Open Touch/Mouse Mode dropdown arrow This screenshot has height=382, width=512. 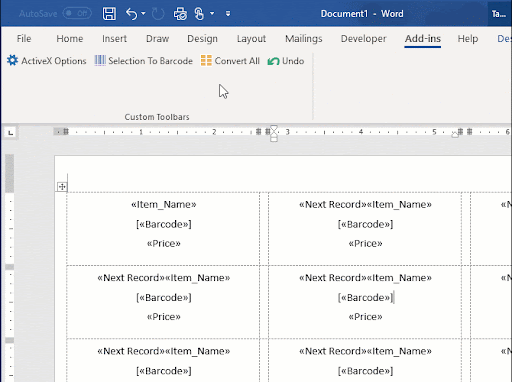[x=212, y=14]
